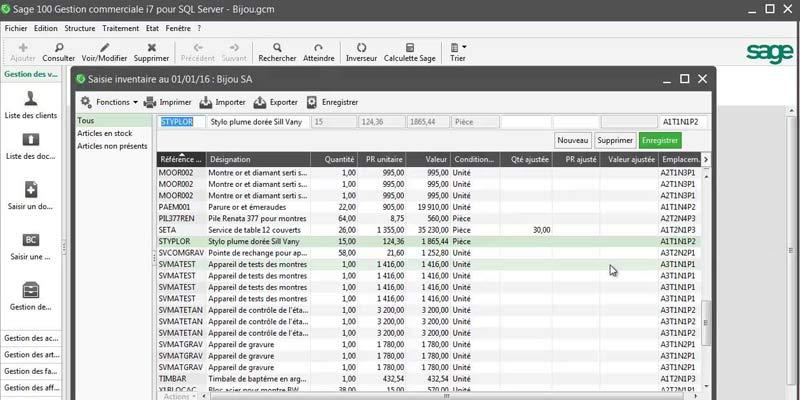The height and width of the screenshot is (400, 800).
Task: Open the ? help menu
Action: click(199, 29)
